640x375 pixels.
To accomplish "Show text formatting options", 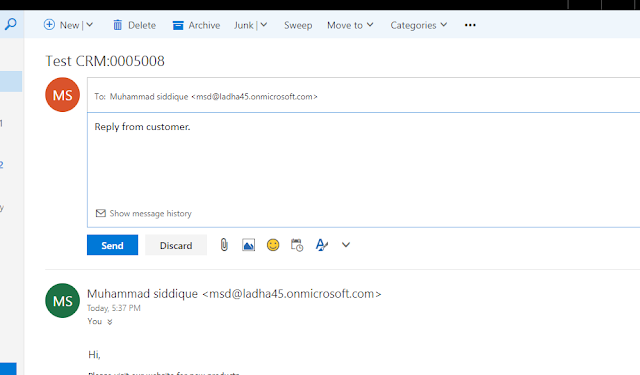I will [322, 245].
